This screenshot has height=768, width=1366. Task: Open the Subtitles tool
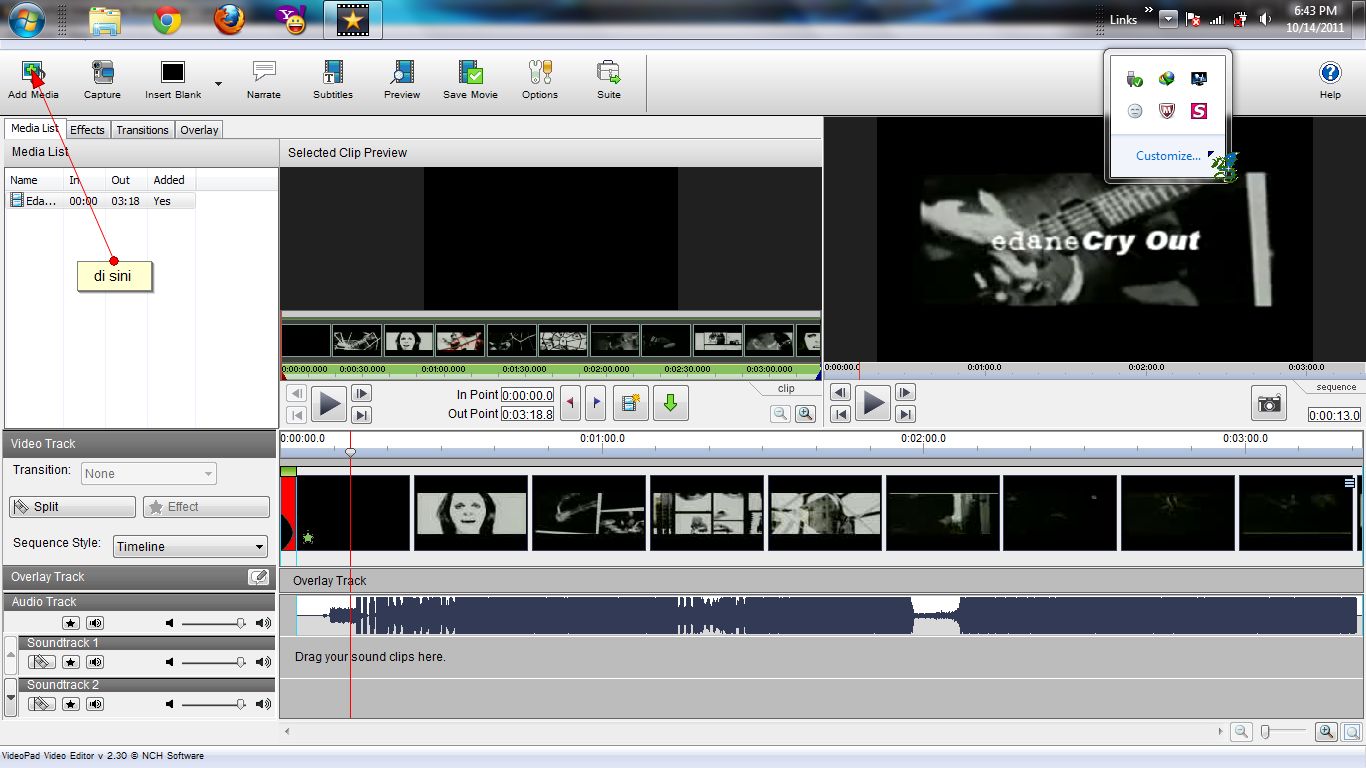tap(333, 80)
